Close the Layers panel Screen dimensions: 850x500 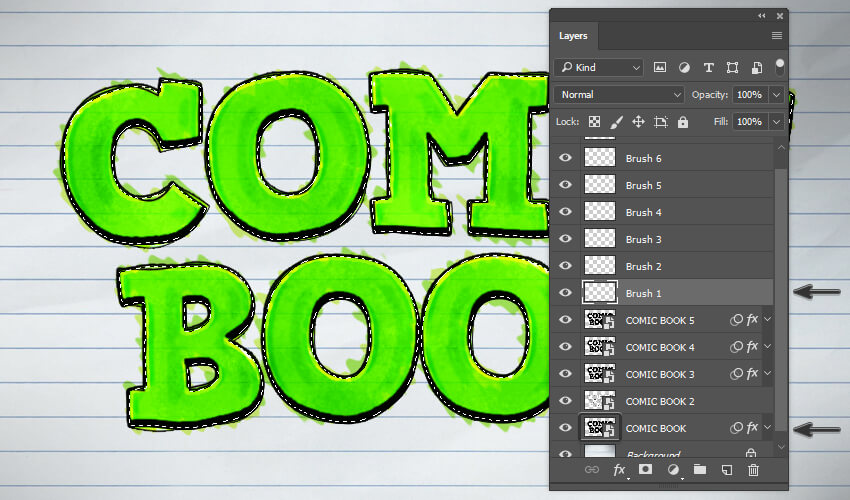click(780, 16)
